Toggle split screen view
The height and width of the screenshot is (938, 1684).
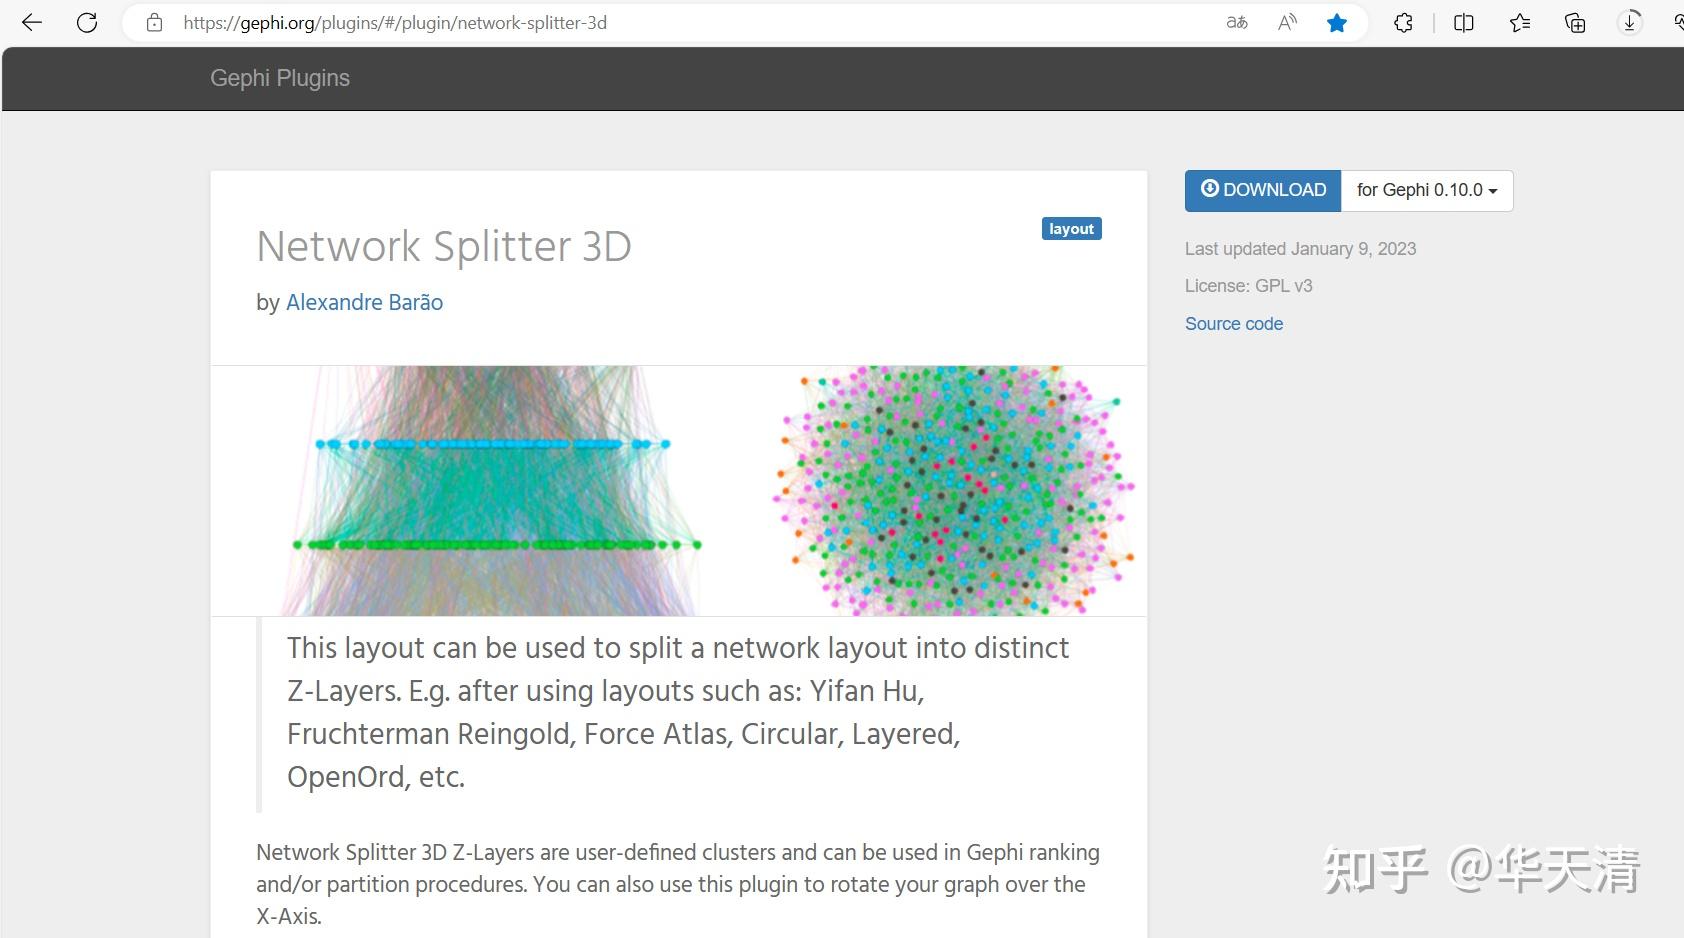[x=1464, y=23]
